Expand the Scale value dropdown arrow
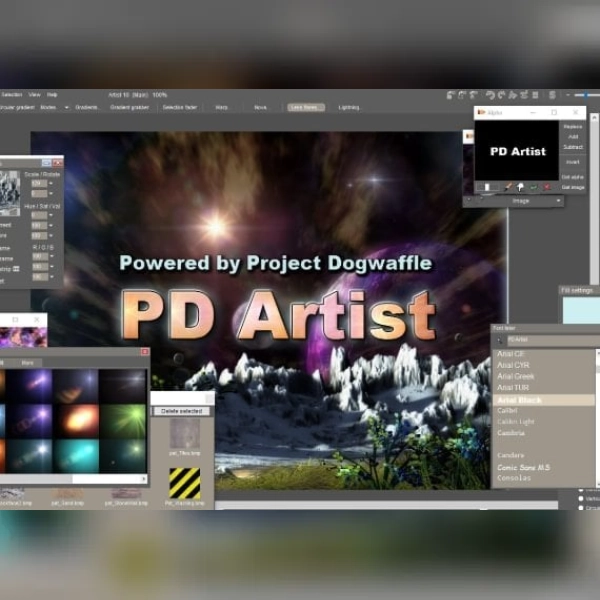The image size is (600, 600). point(49,184)
